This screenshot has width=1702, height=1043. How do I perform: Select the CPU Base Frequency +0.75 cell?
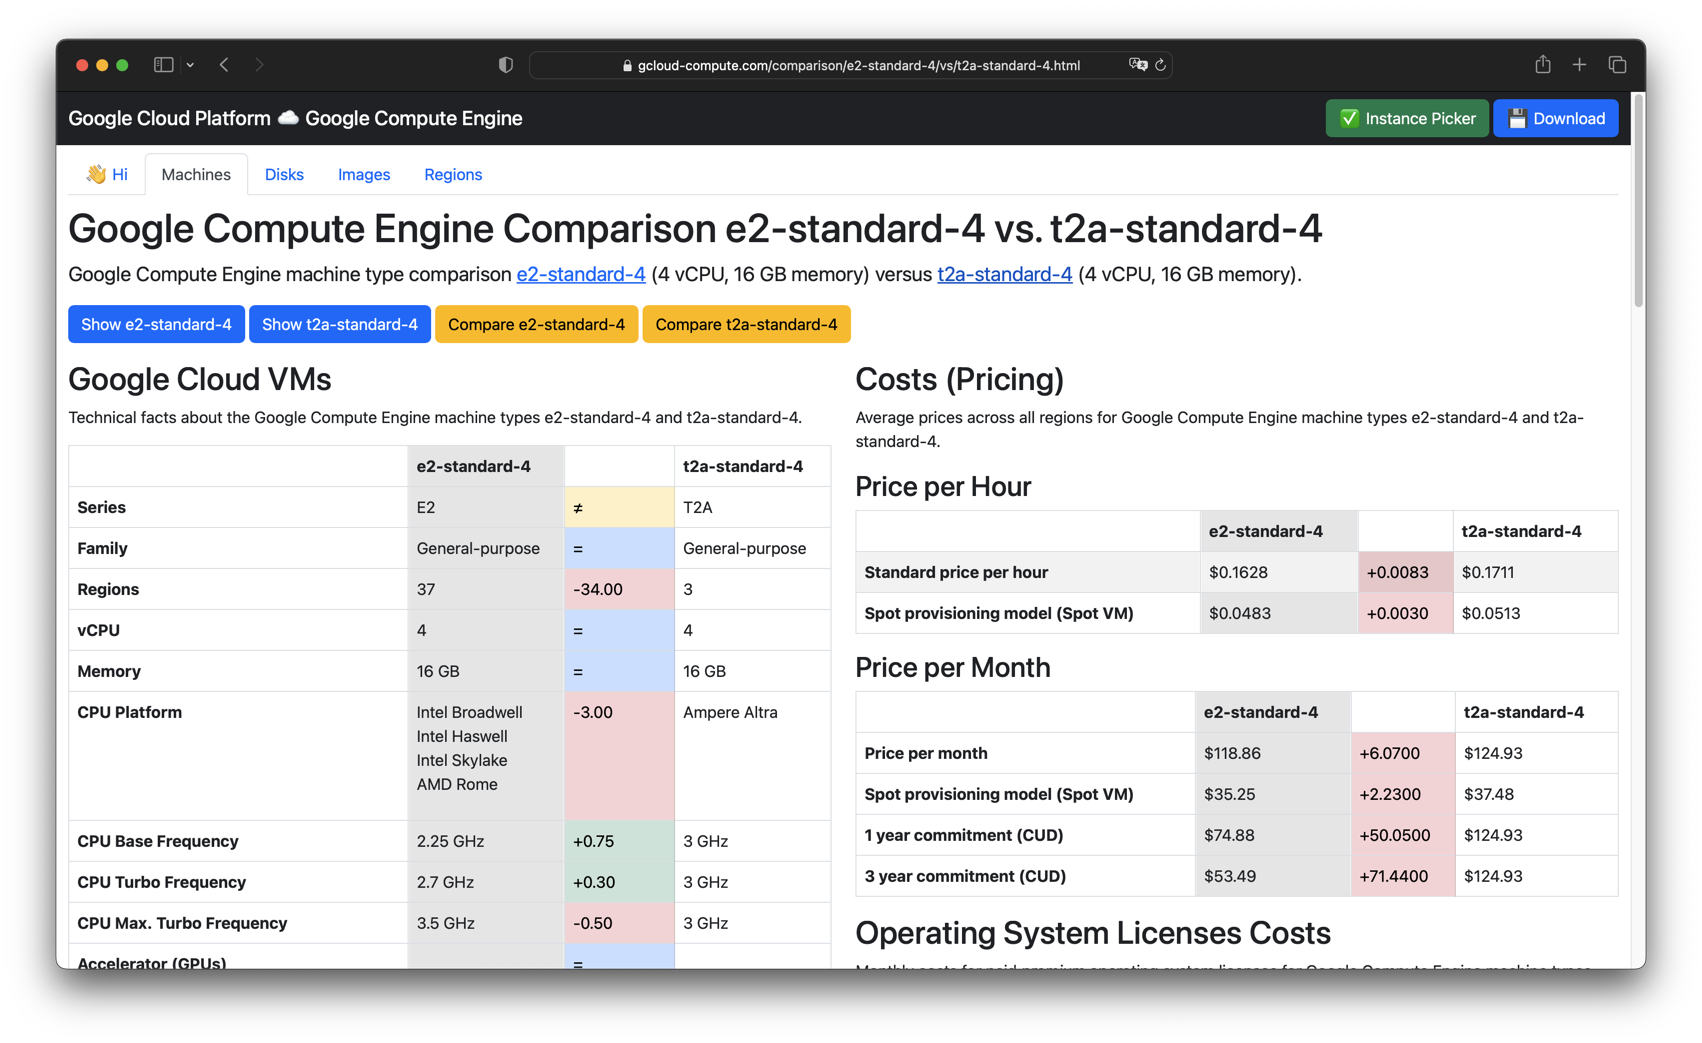[x=619, y=841]
